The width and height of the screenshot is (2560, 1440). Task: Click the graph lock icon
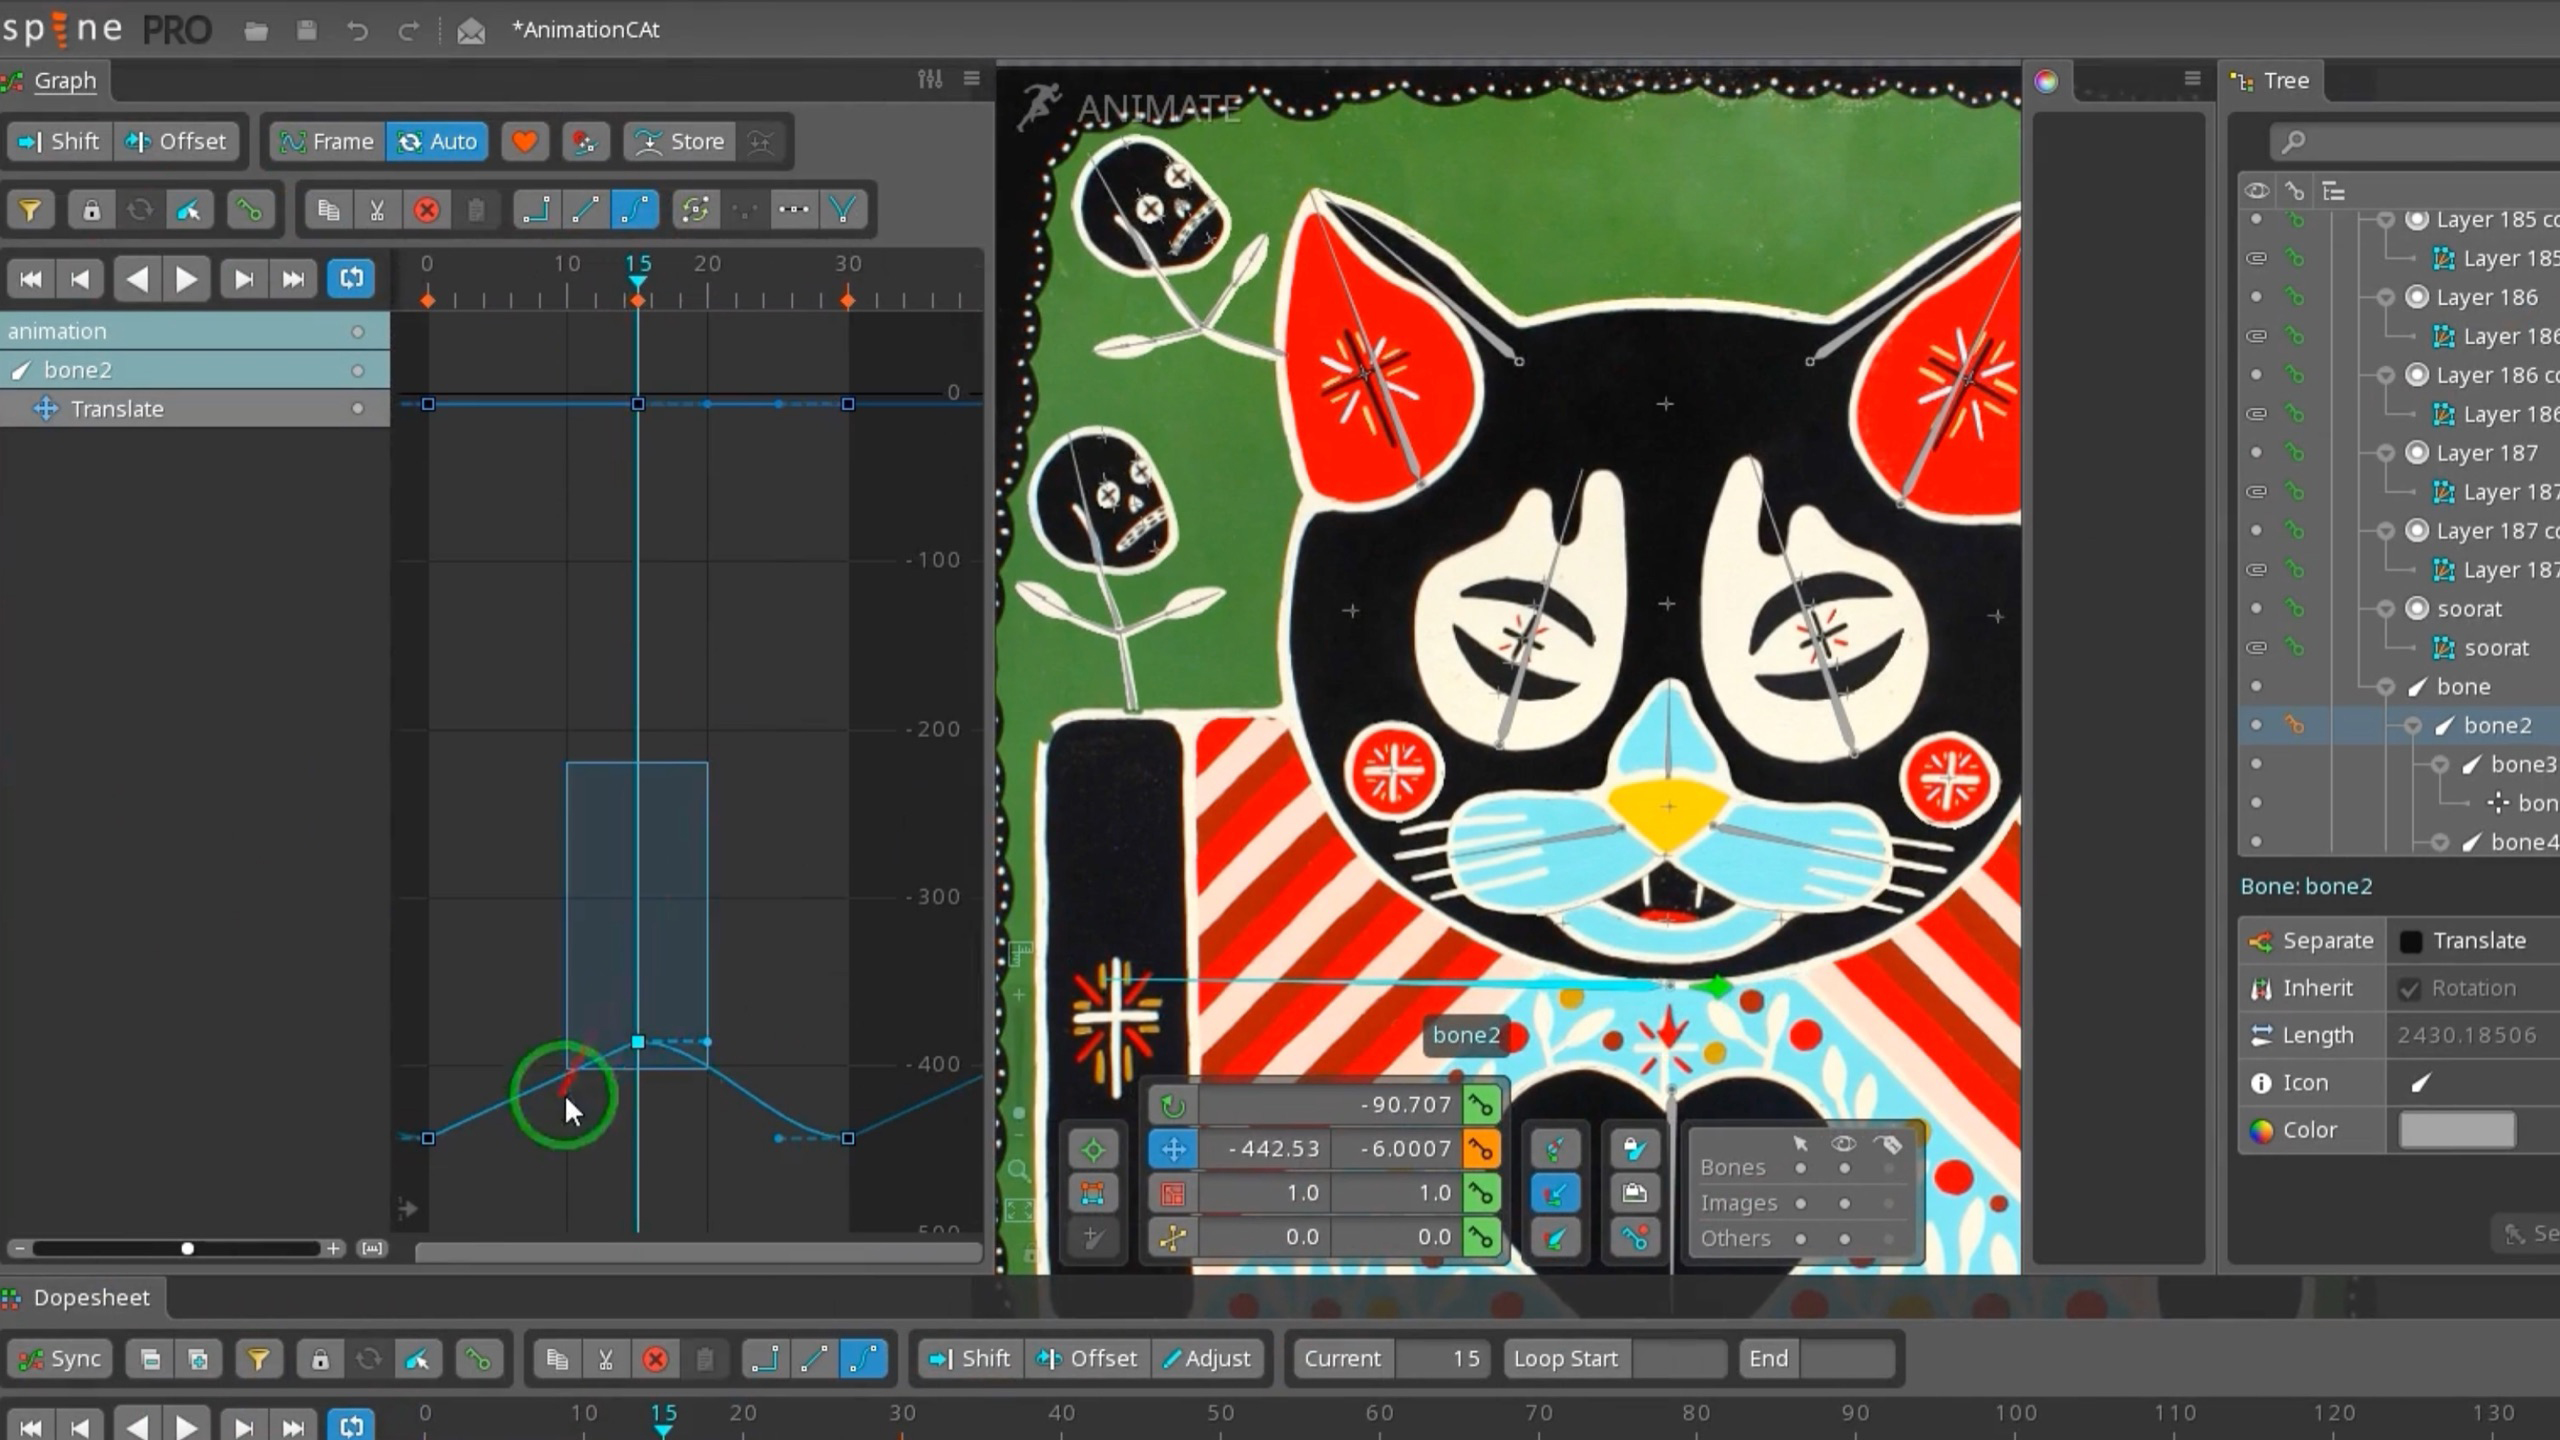[91, 210]
